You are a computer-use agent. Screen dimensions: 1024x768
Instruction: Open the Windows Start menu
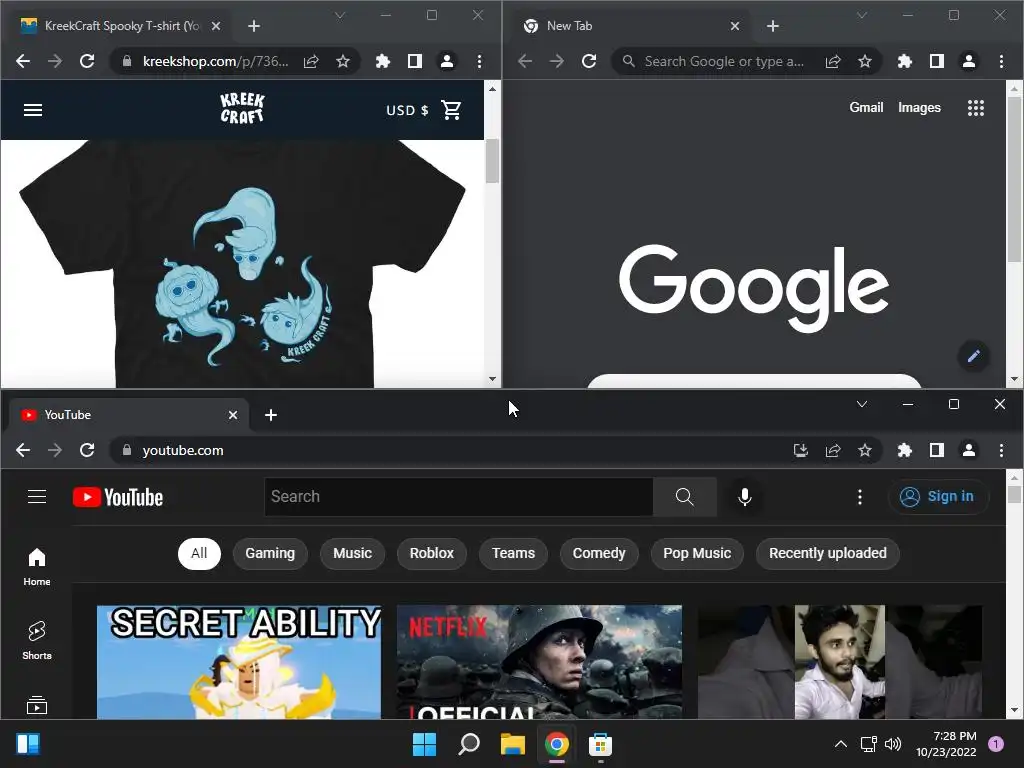click(424, 744)
